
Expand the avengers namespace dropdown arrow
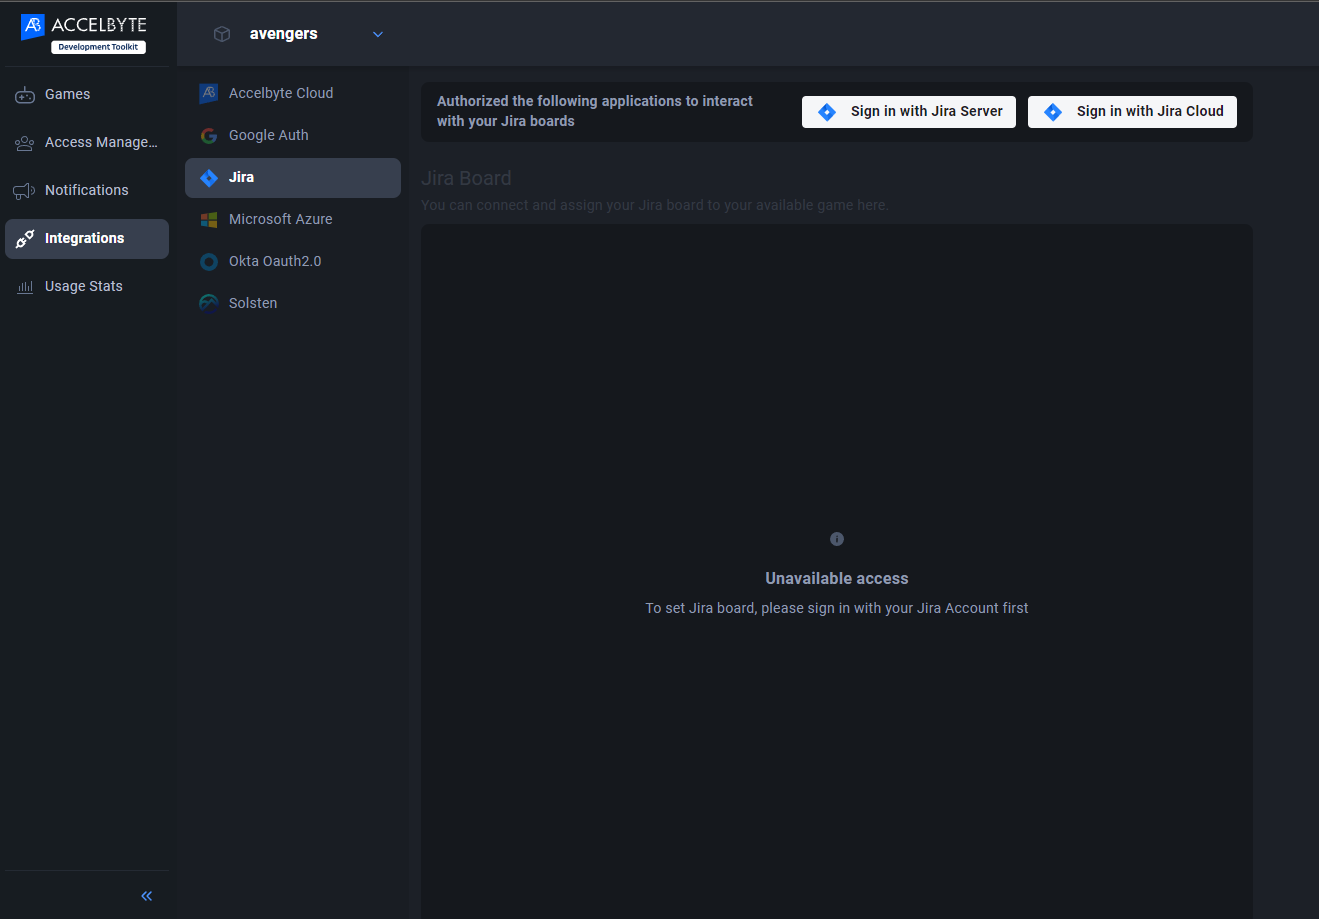pos(378,34)
